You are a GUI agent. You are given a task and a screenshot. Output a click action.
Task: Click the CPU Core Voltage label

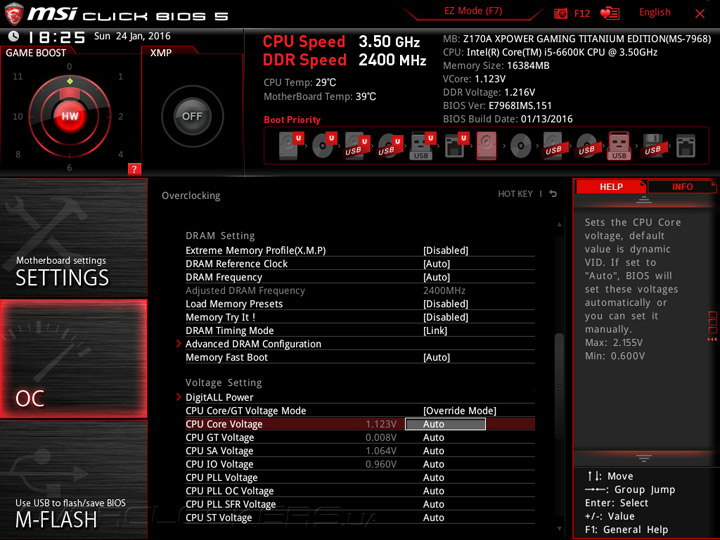coord(224,424)
